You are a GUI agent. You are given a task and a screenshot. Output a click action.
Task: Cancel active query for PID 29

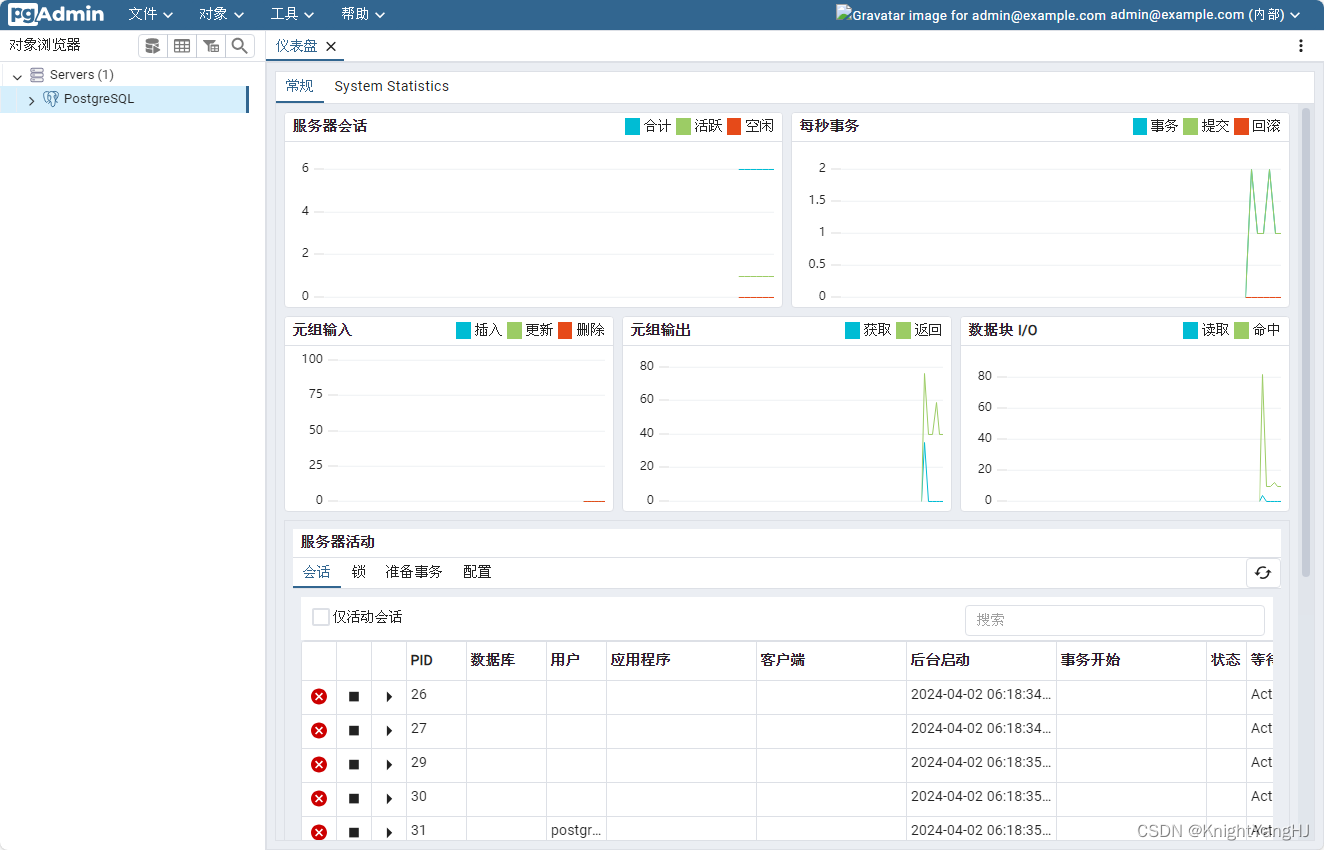(354, 765)
